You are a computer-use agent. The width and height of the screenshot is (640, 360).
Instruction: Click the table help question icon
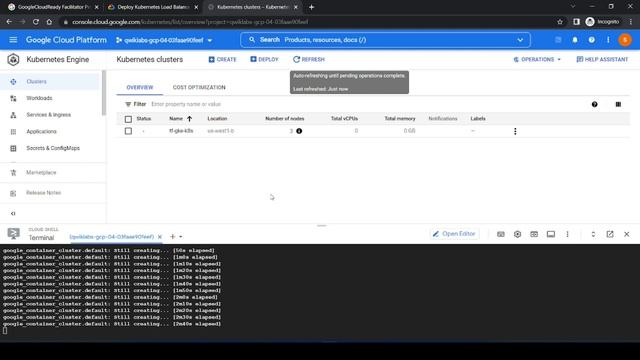pyautogui.click(x=595, y=104)
